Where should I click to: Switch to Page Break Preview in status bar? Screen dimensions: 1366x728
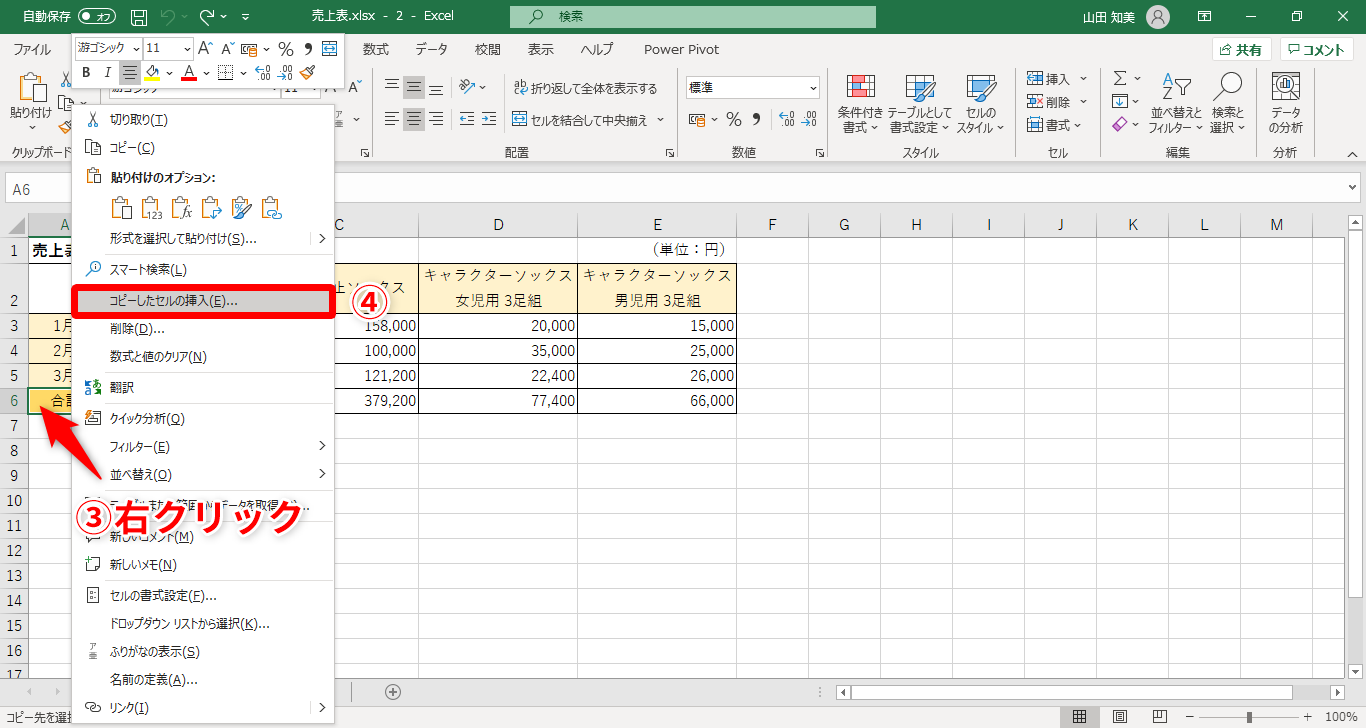pyautogui.click(x=1160, y=717)
